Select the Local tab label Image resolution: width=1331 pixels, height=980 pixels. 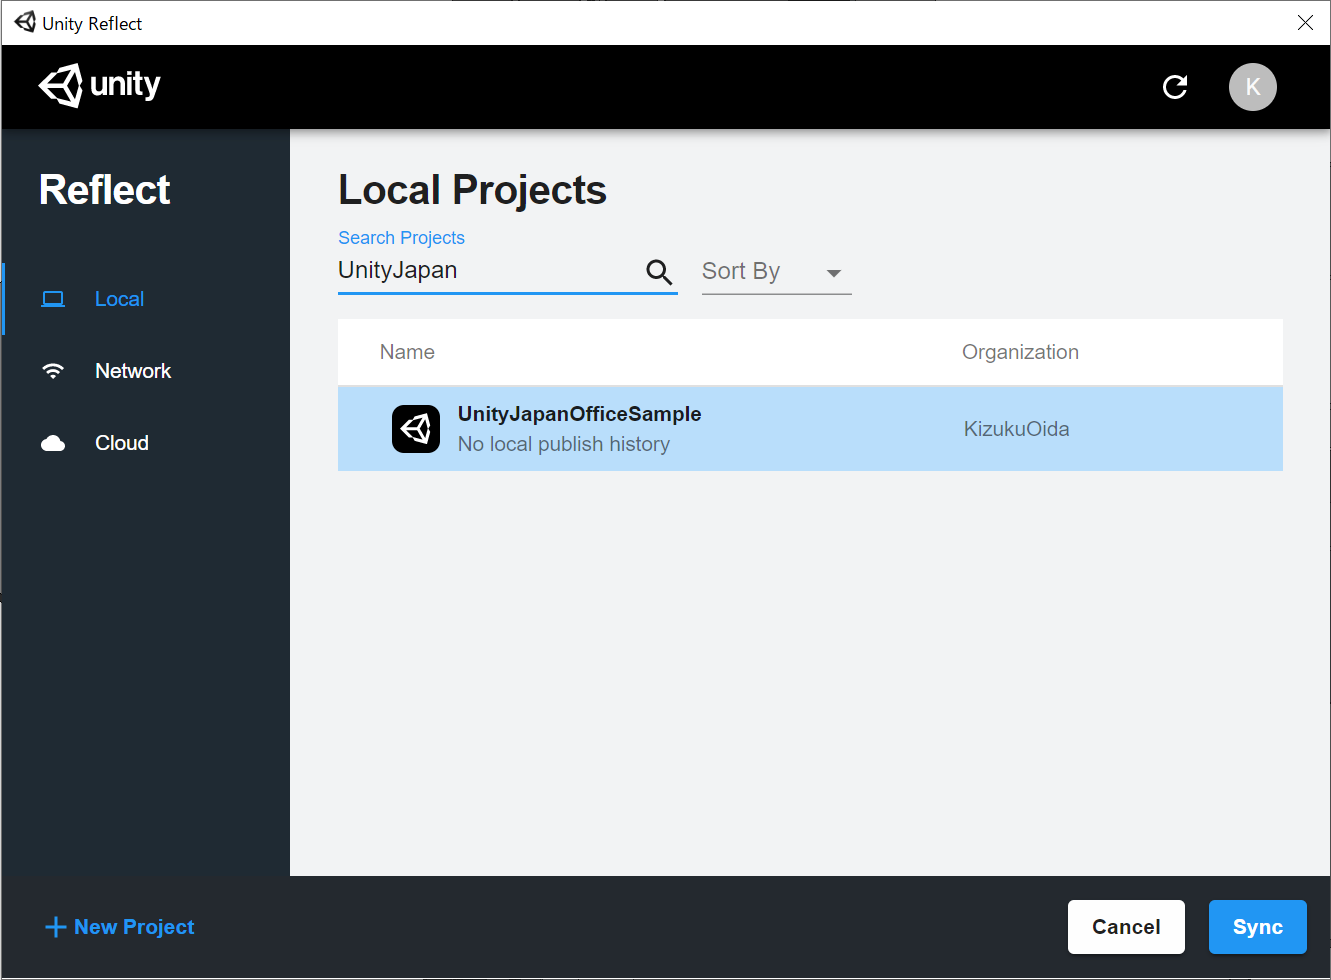click(x=119, y=299)
